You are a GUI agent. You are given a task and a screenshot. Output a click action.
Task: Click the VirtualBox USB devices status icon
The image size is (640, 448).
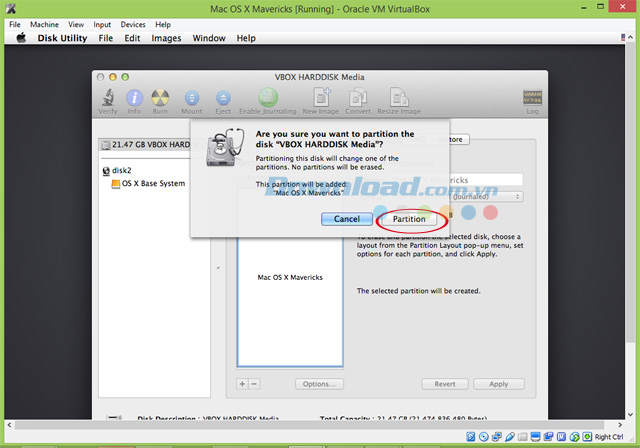point(509,437)
